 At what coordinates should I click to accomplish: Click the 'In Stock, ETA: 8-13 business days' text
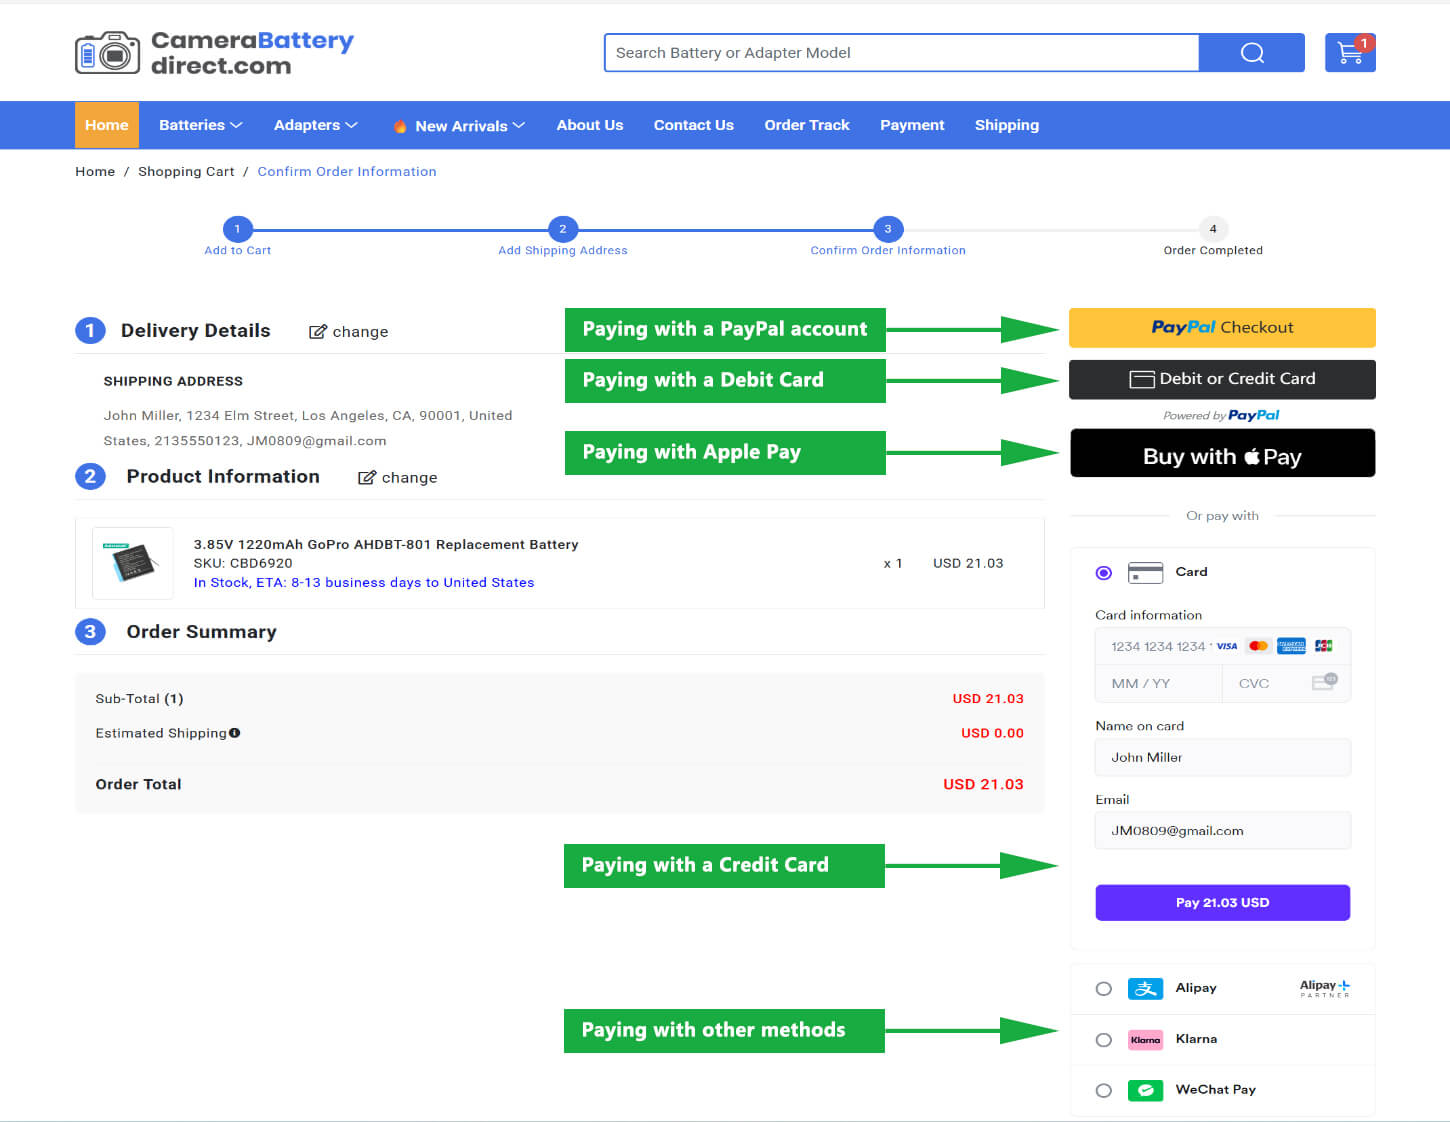(x=364, y=583)
